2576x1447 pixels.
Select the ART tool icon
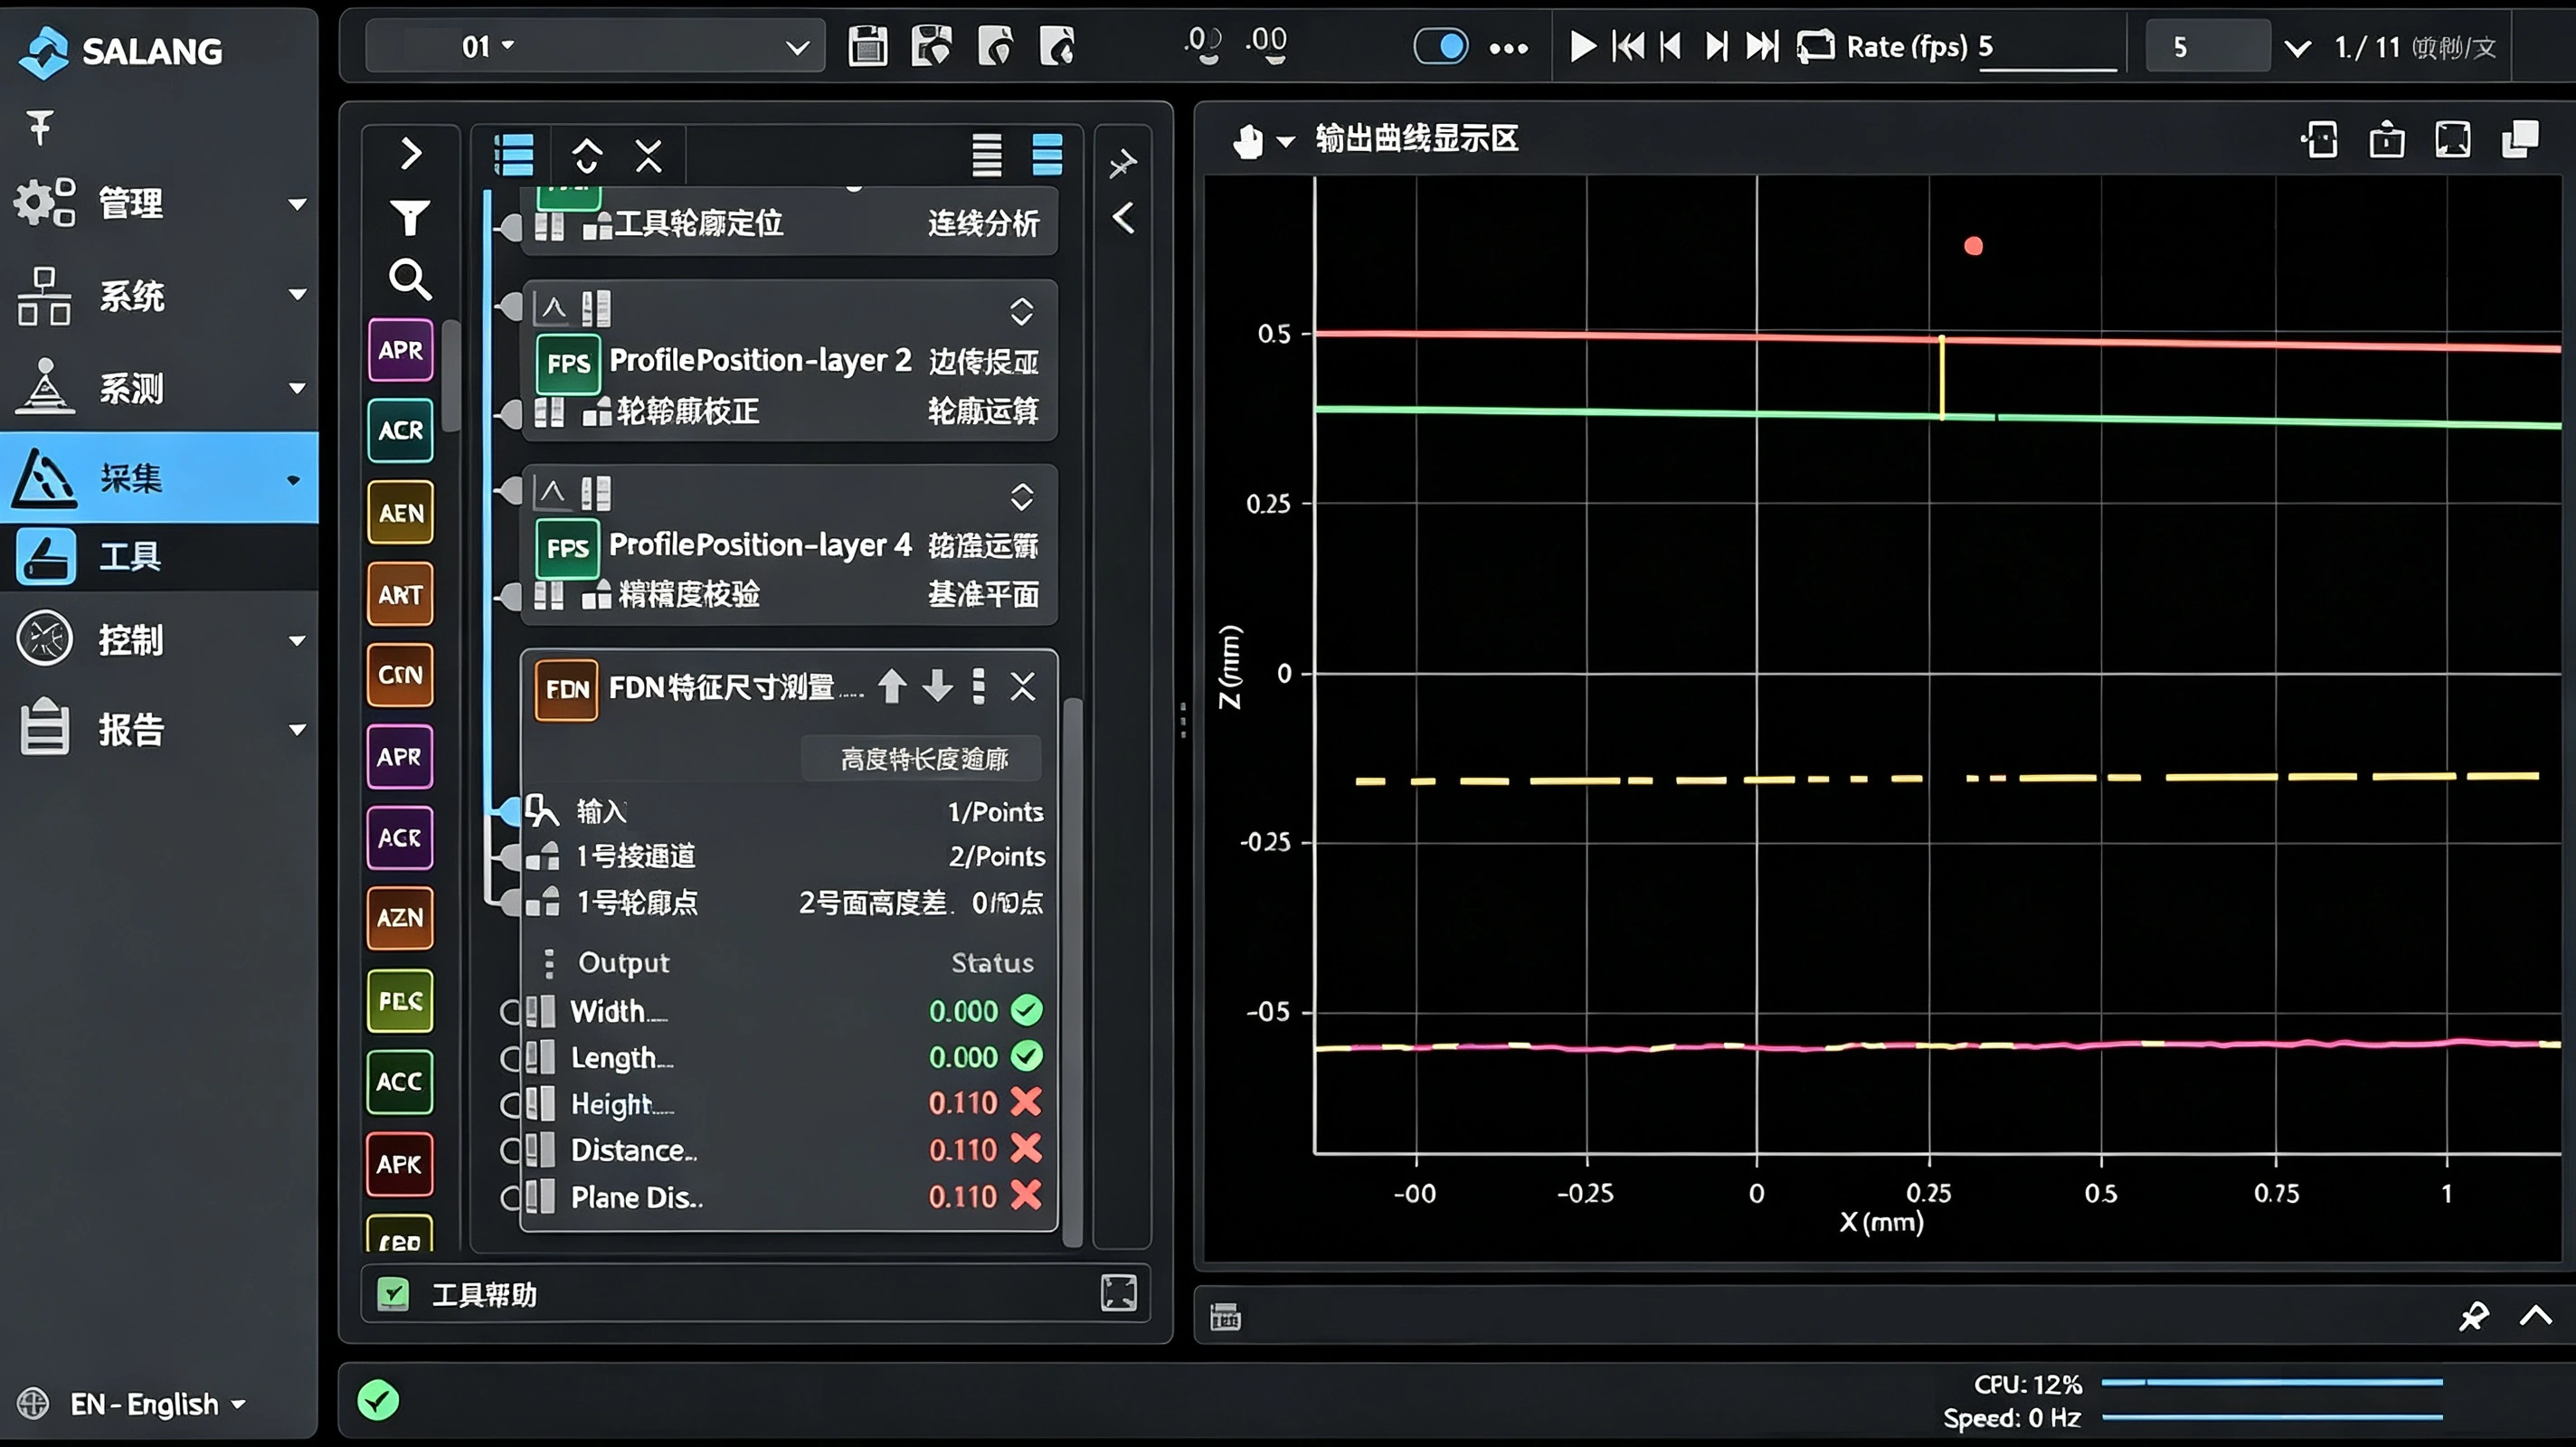pyautogui.click(x=400, y=594)
